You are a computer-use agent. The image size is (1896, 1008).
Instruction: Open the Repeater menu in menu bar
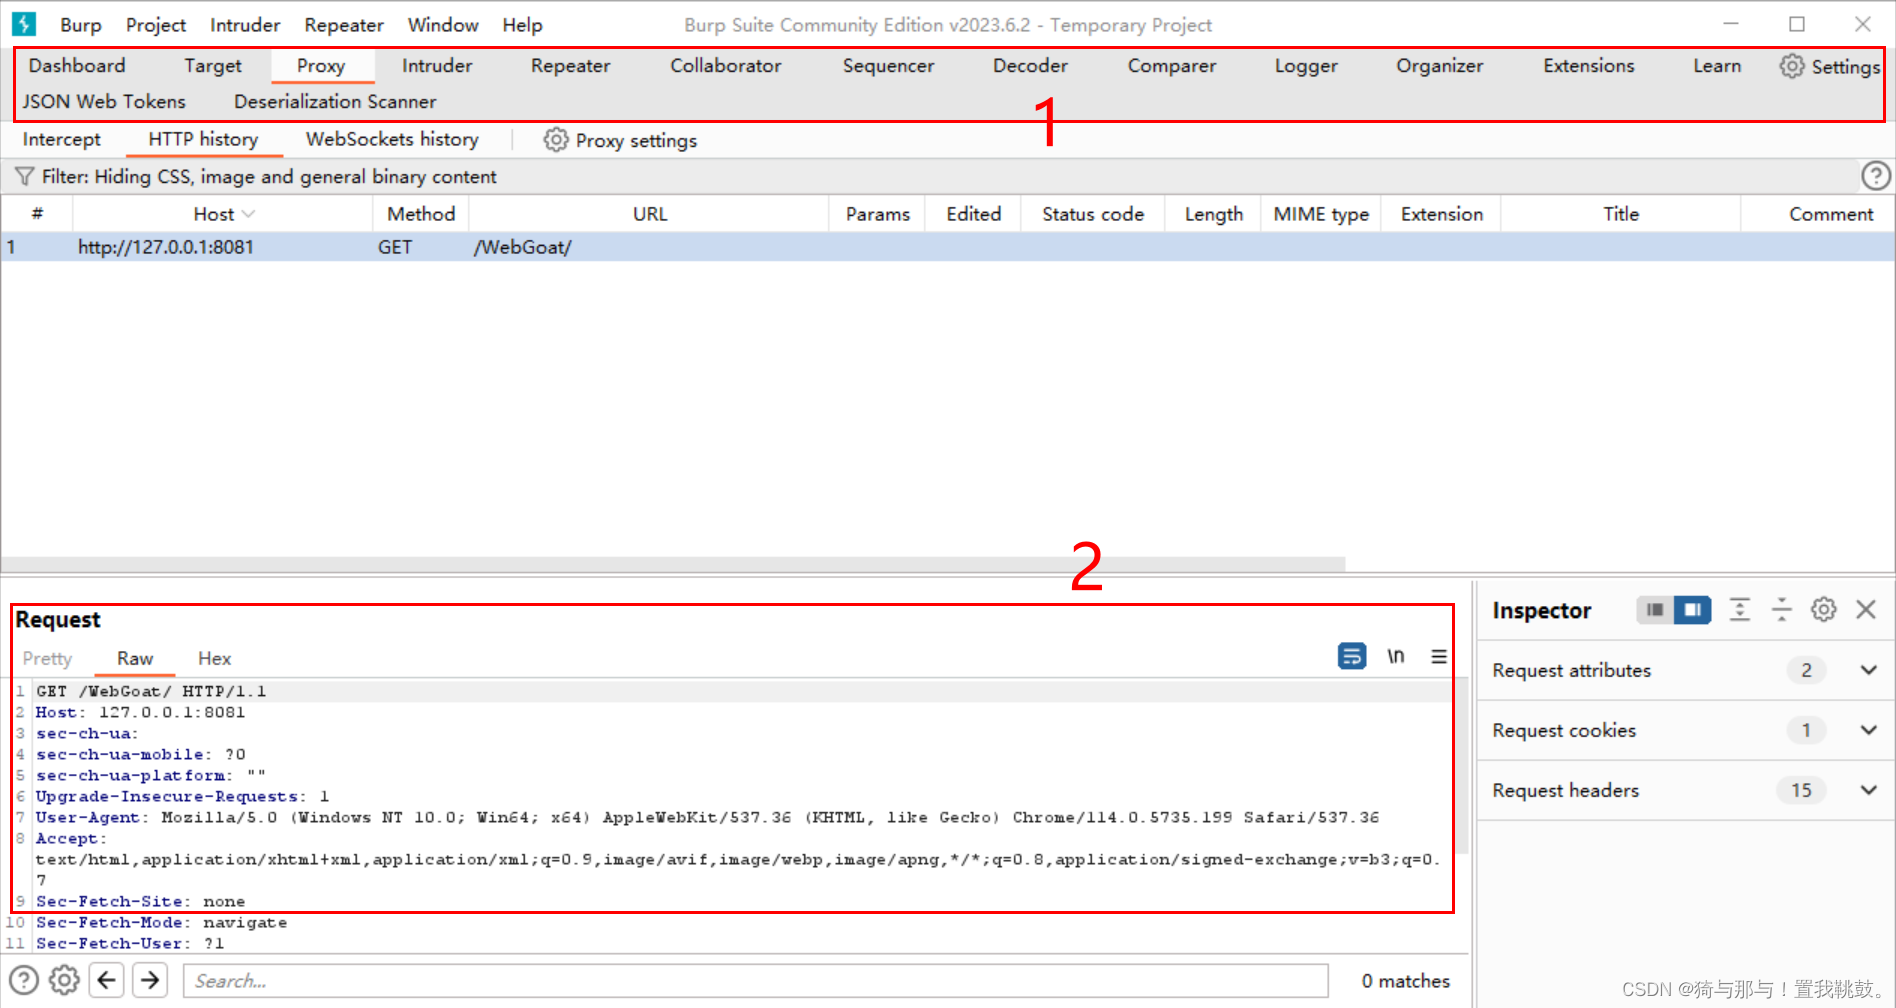(344, 25)
